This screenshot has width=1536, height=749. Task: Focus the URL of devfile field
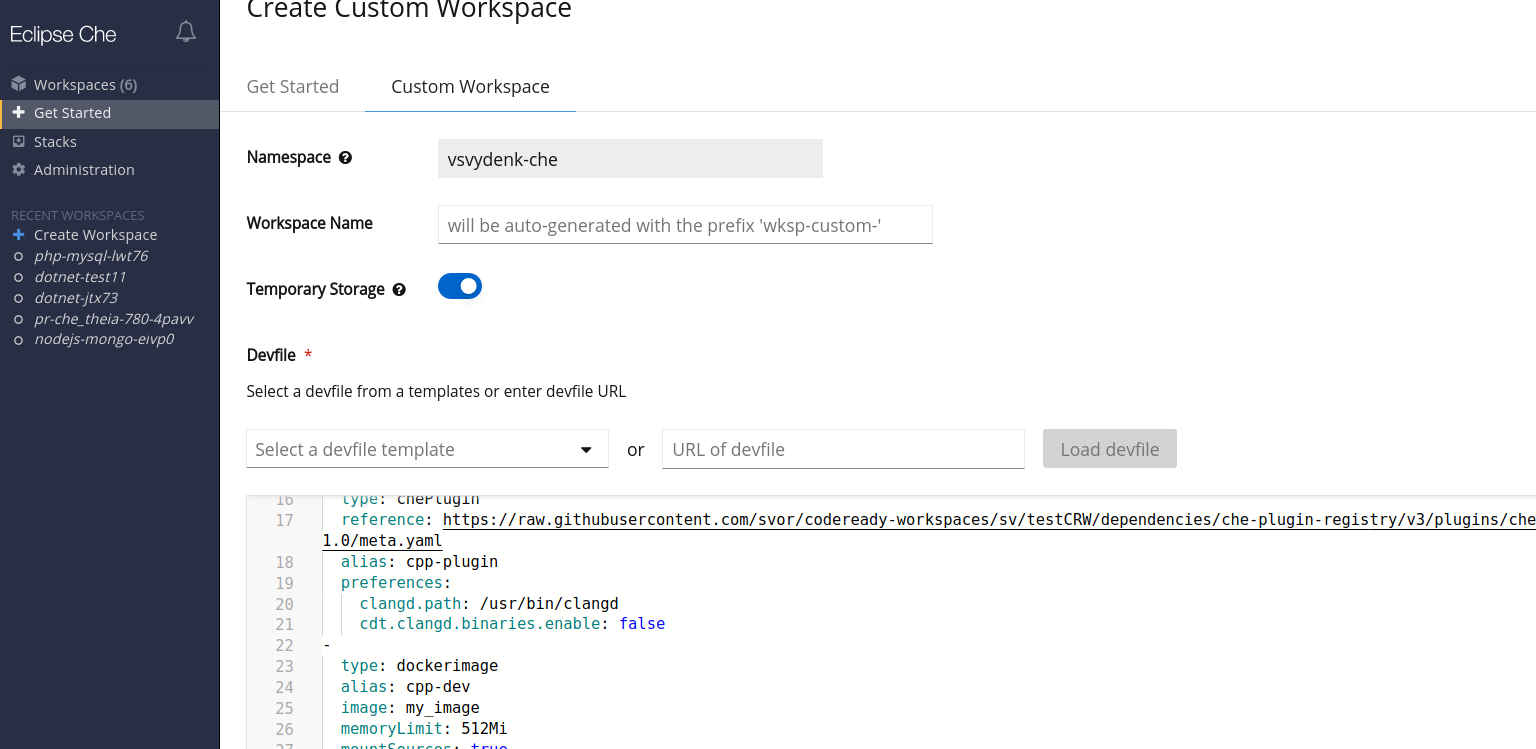point(842,449)
